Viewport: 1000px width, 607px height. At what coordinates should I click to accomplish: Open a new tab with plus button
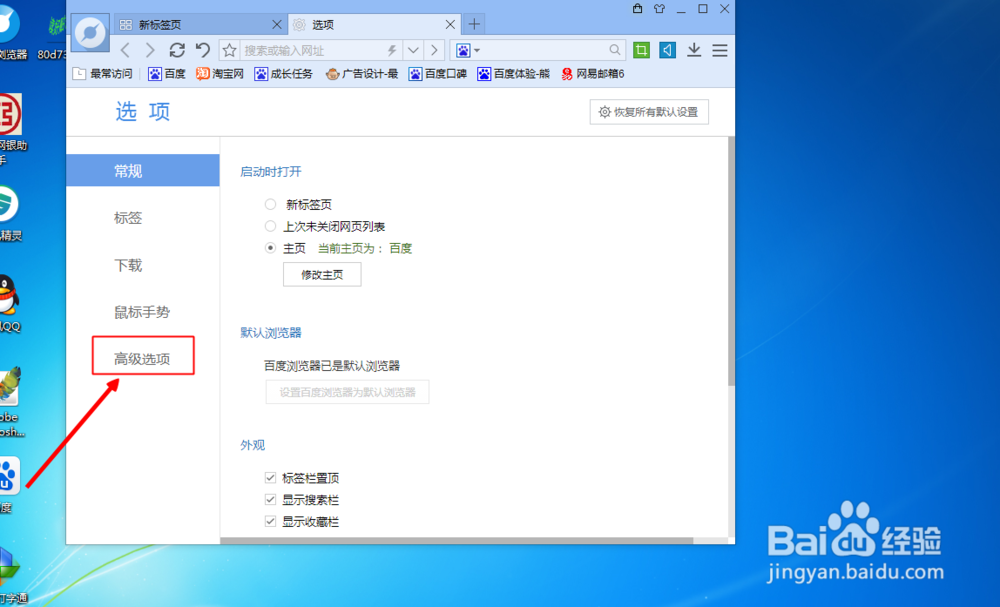[x=474, y=24]
